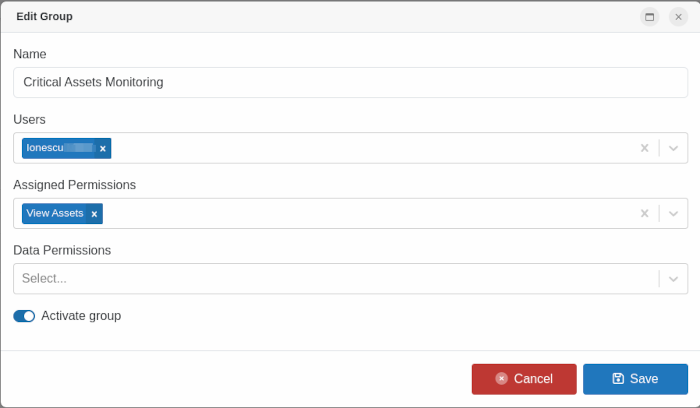Toggle the Activate group switch
The image size is (700, 408).
click(24, 316)
